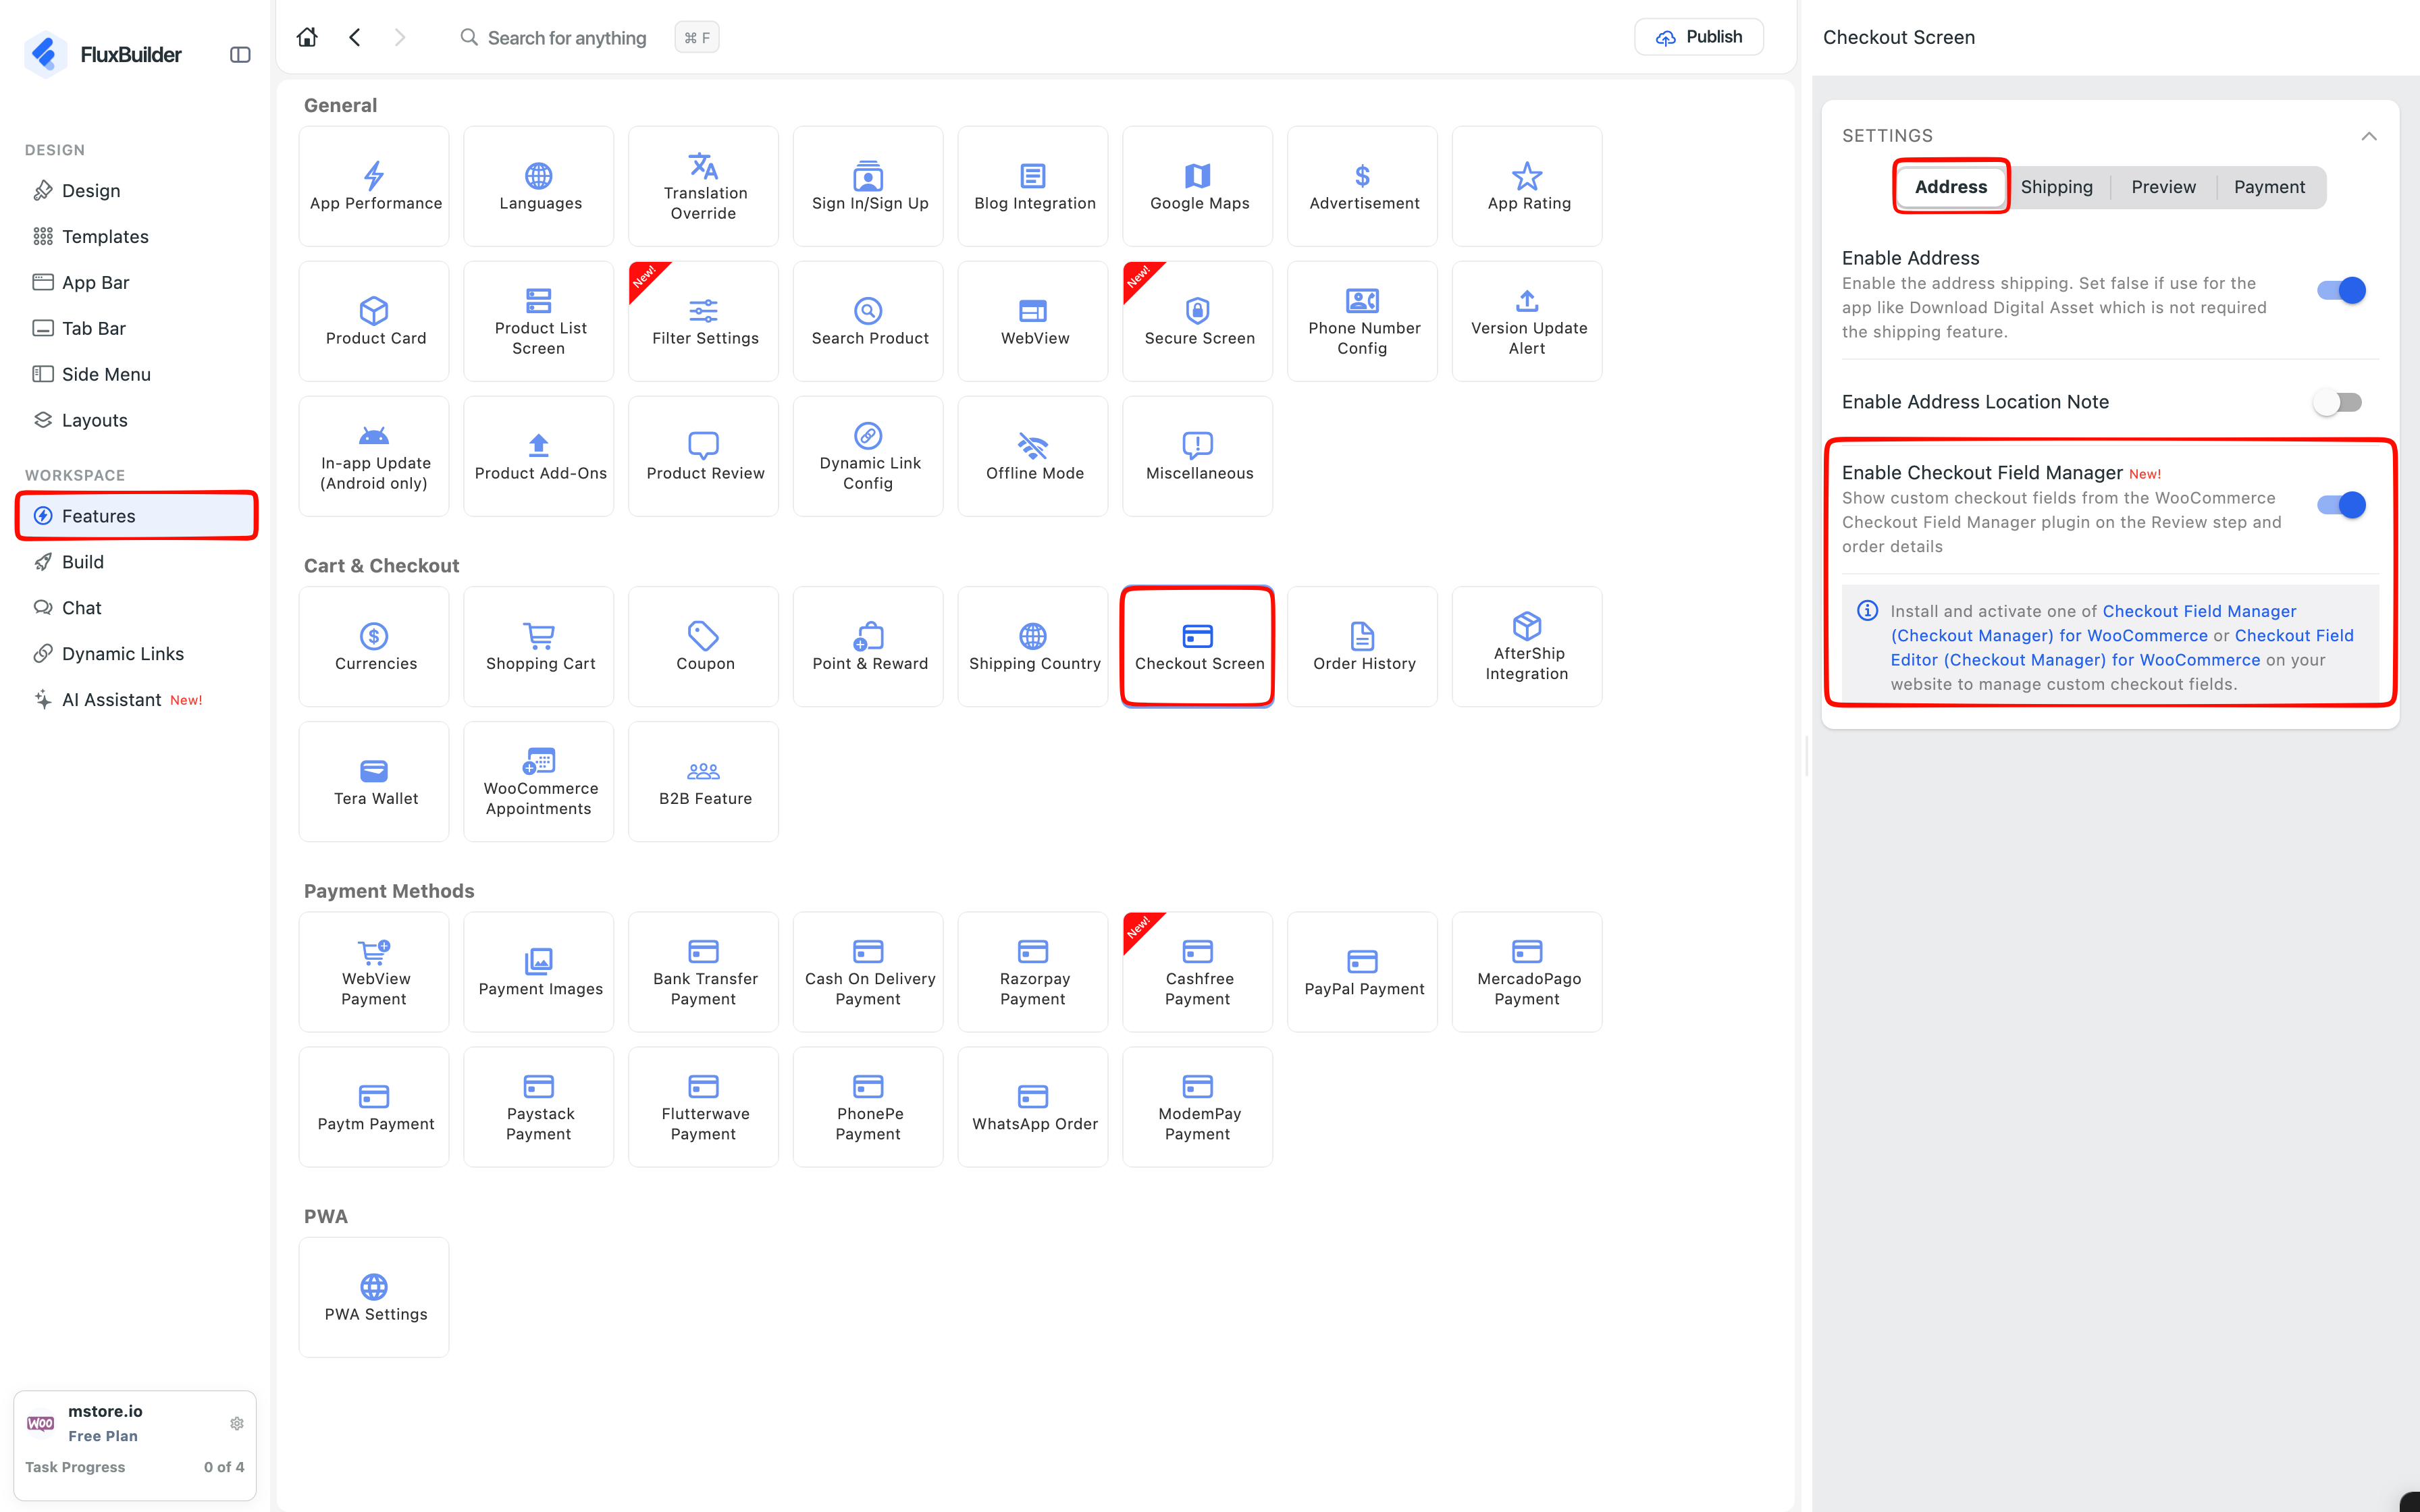Switch to the Payment tab
Viewport: 2420px width, 1512px height.
pos(2269,187)
